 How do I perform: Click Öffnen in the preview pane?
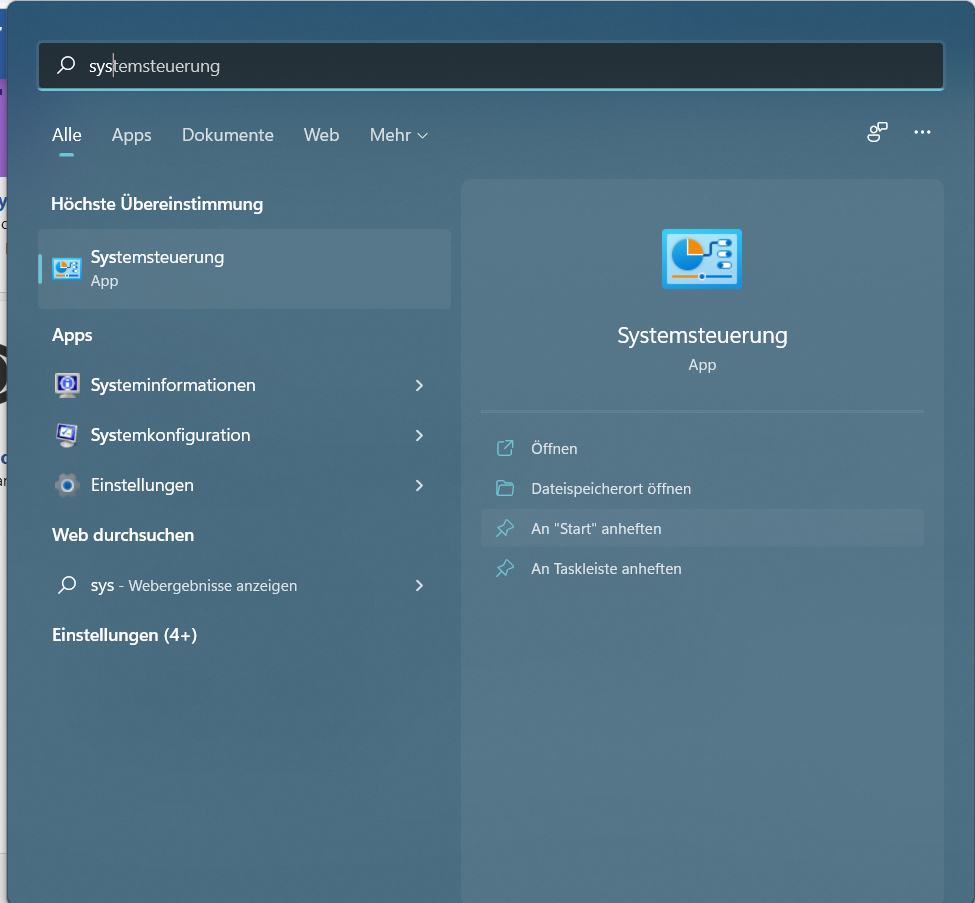pos(702,448)
